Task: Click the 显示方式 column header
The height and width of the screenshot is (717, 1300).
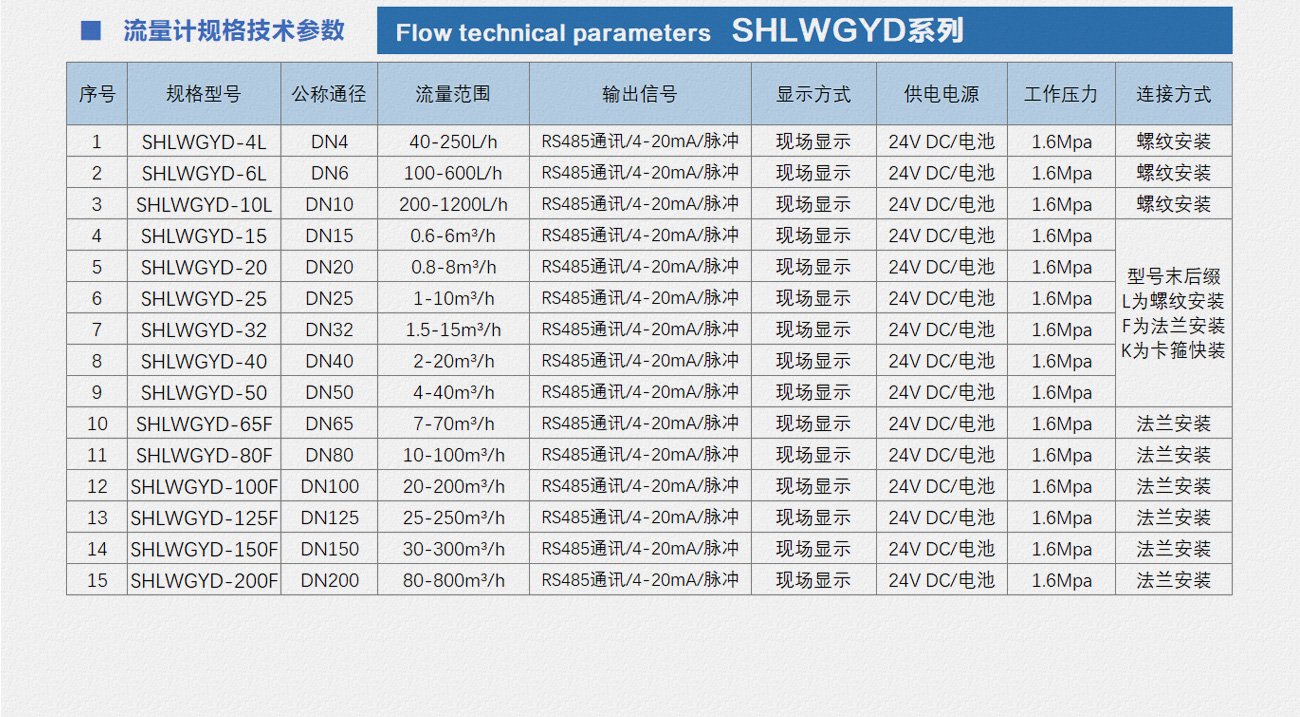Action: pos(814,94)
